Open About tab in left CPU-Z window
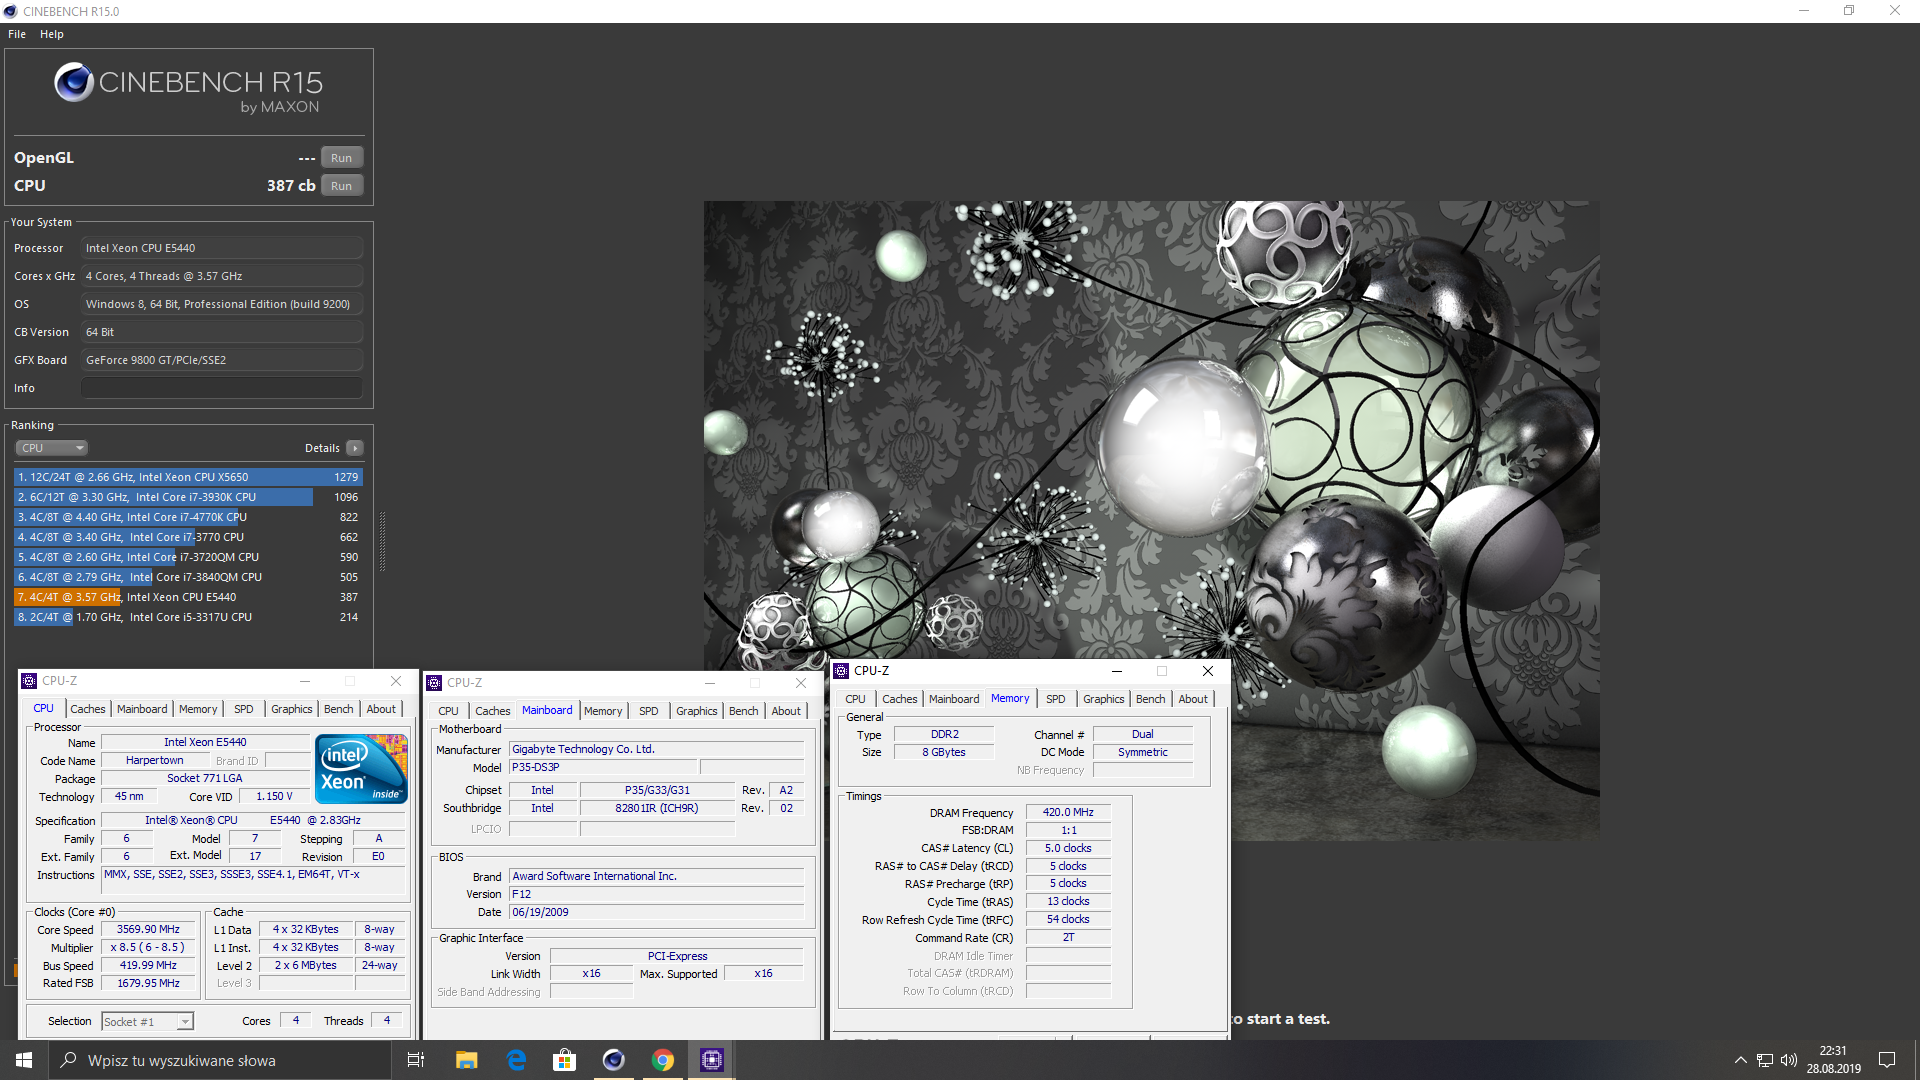Viewport: 1920px width, 1080px height. click(x=381, y=709)
